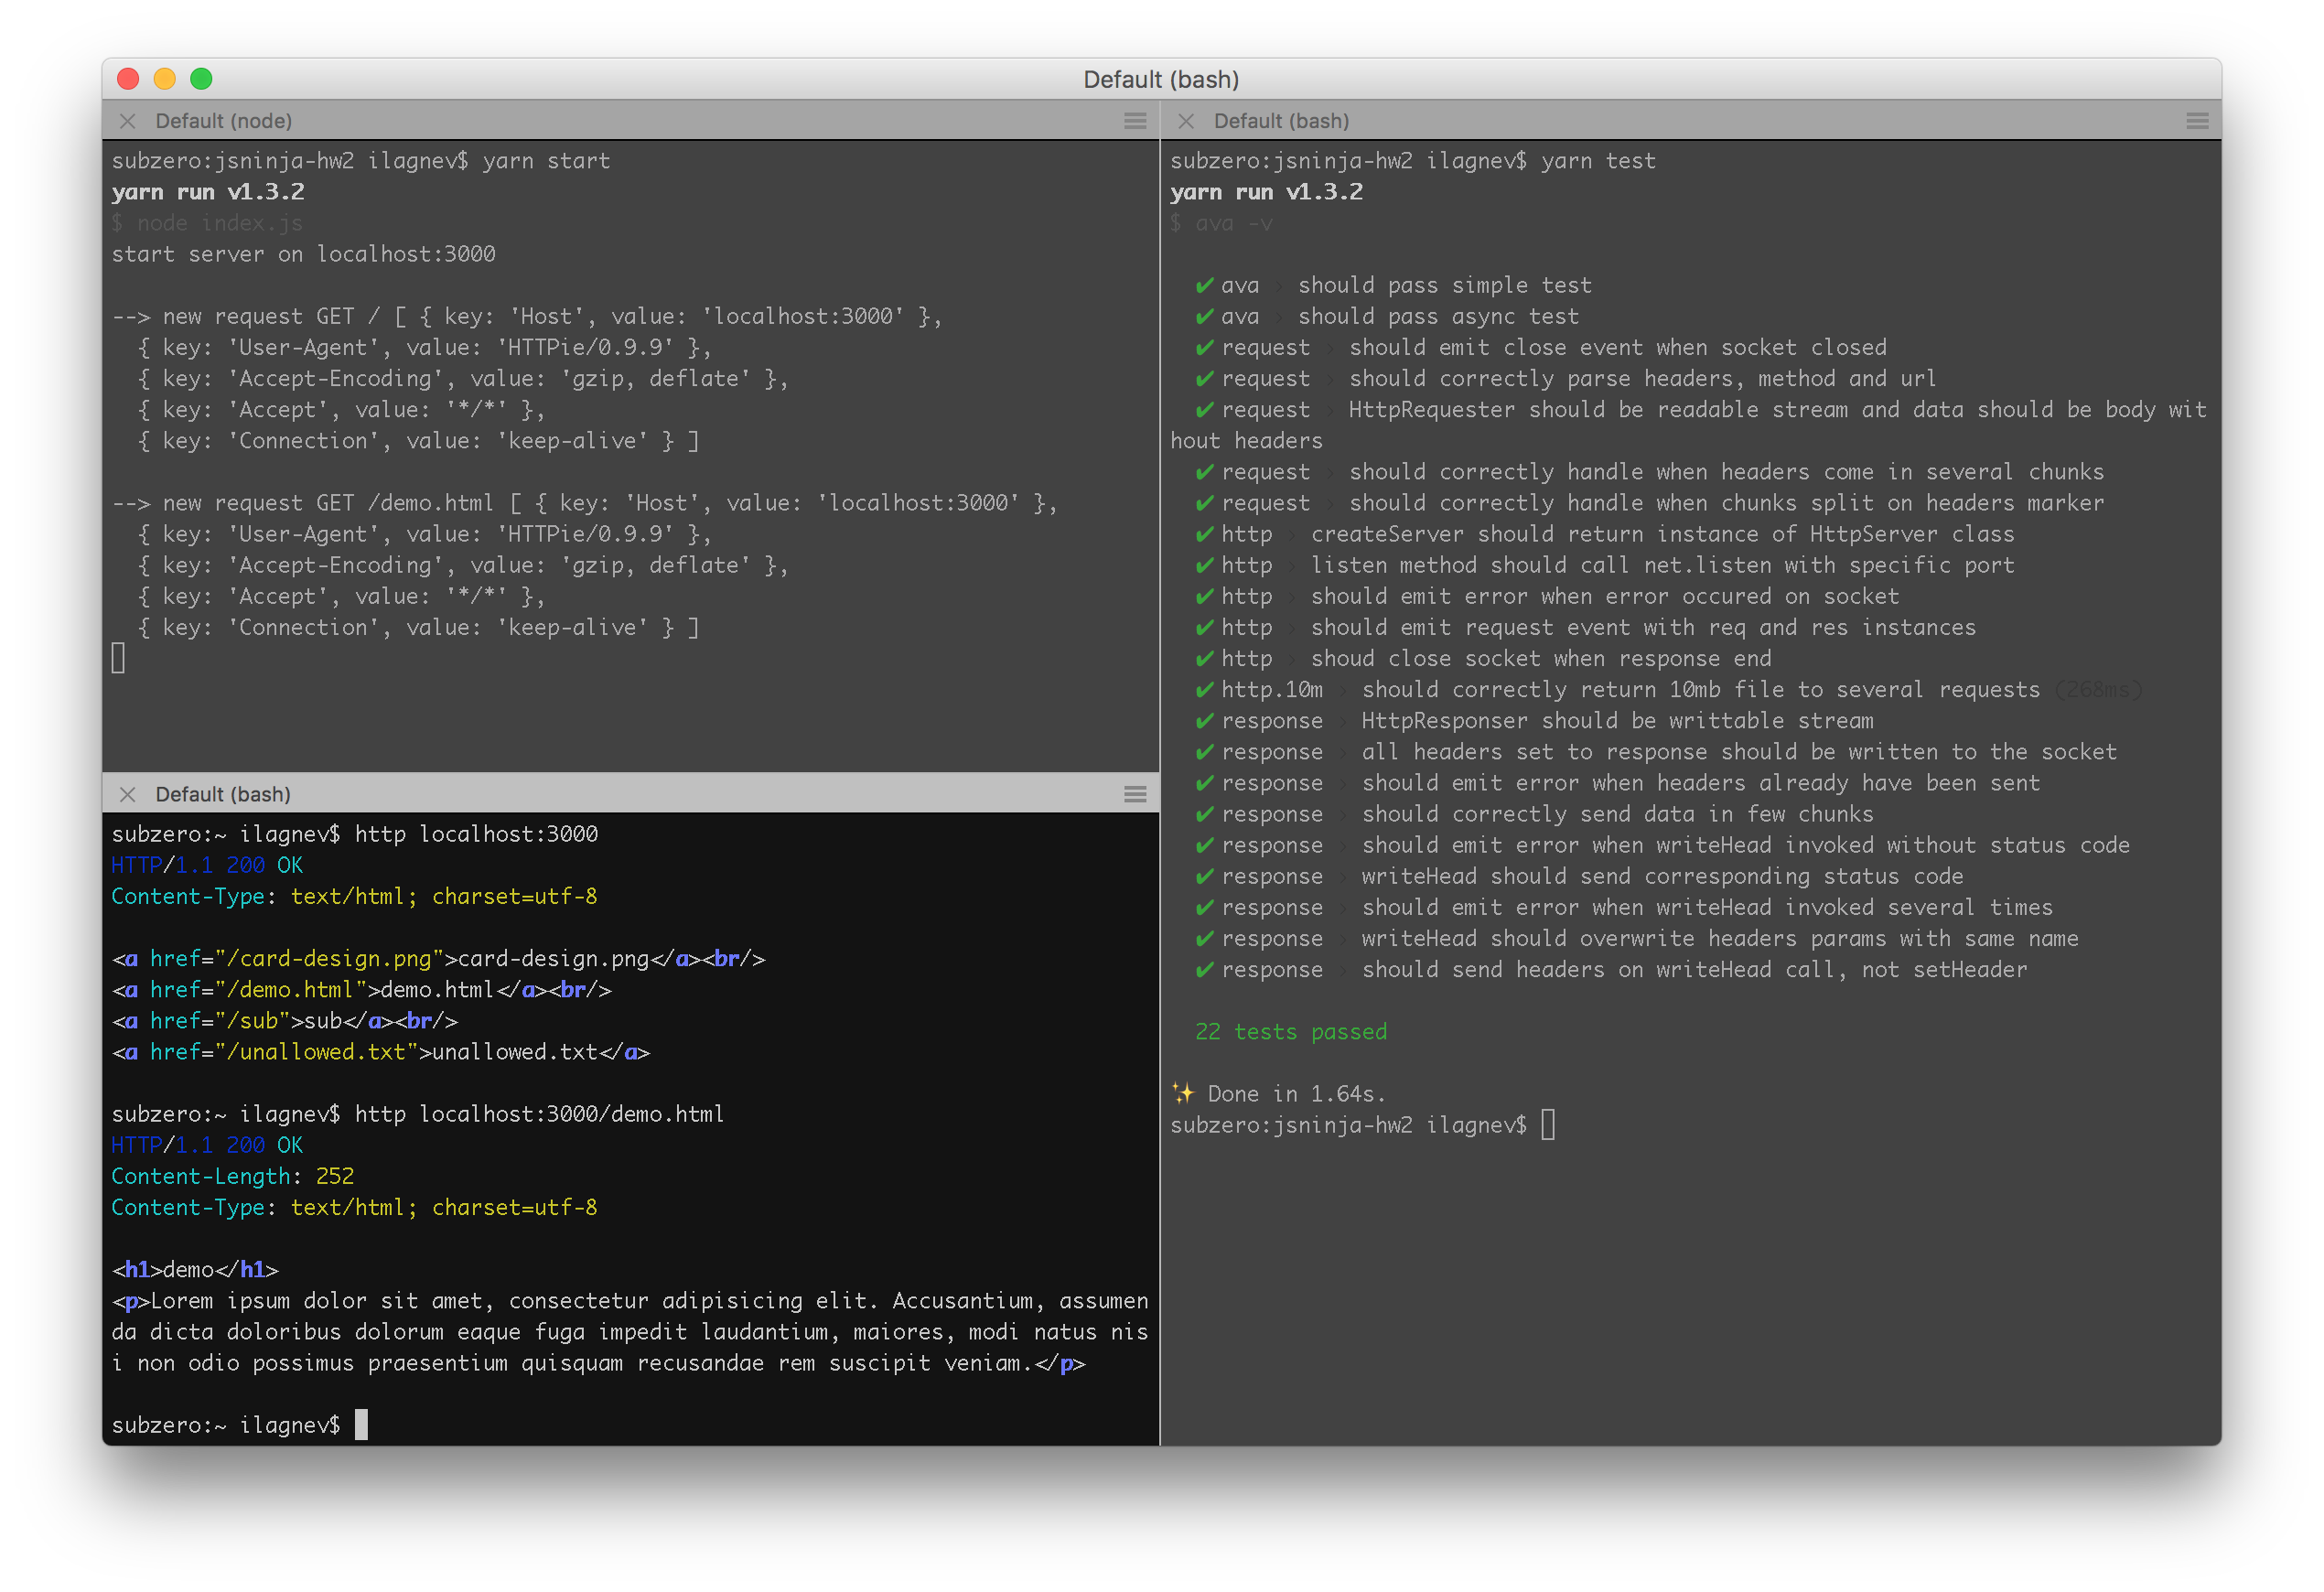
Task: Click the Default (node) pane title
Action: [224, 121]
